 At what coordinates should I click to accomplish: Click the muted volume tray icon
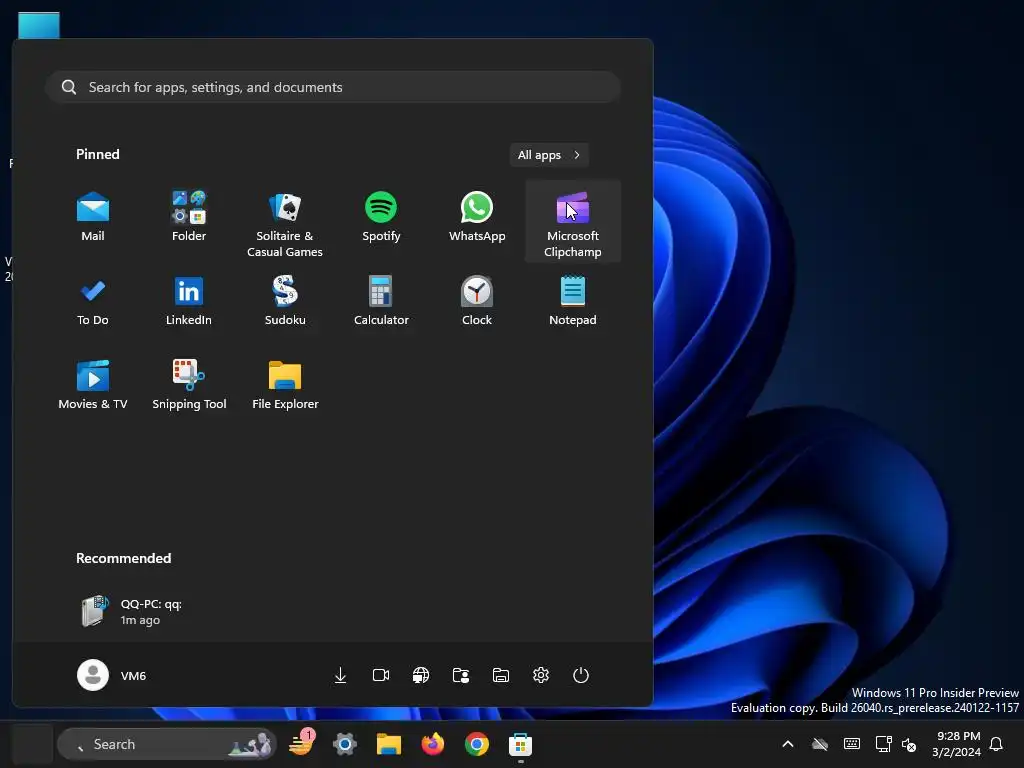[x=908, y=744]
